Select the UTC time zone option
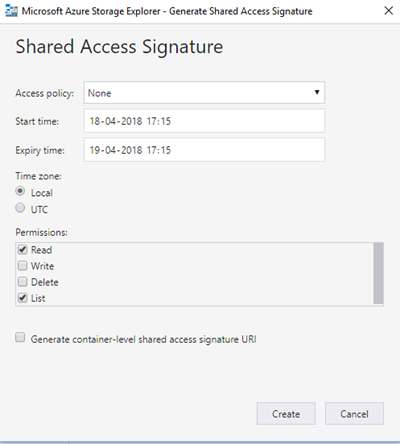 [20, 208]
